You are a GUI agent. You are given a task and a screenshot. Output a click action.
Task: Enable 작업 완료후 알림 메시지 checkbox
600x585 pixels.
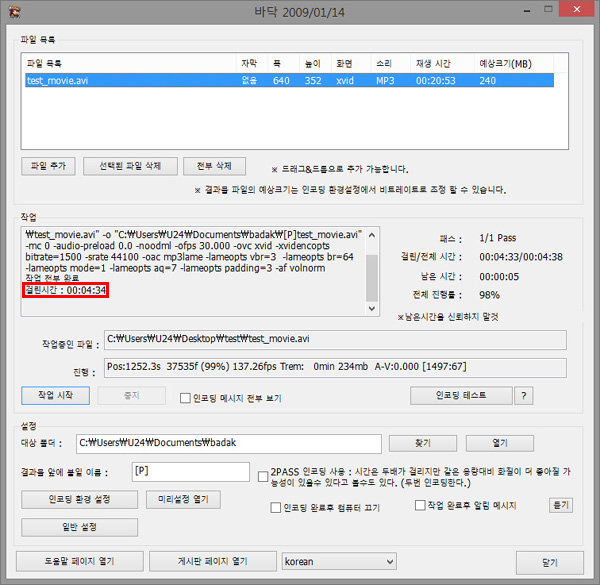(x=420, y=506)
